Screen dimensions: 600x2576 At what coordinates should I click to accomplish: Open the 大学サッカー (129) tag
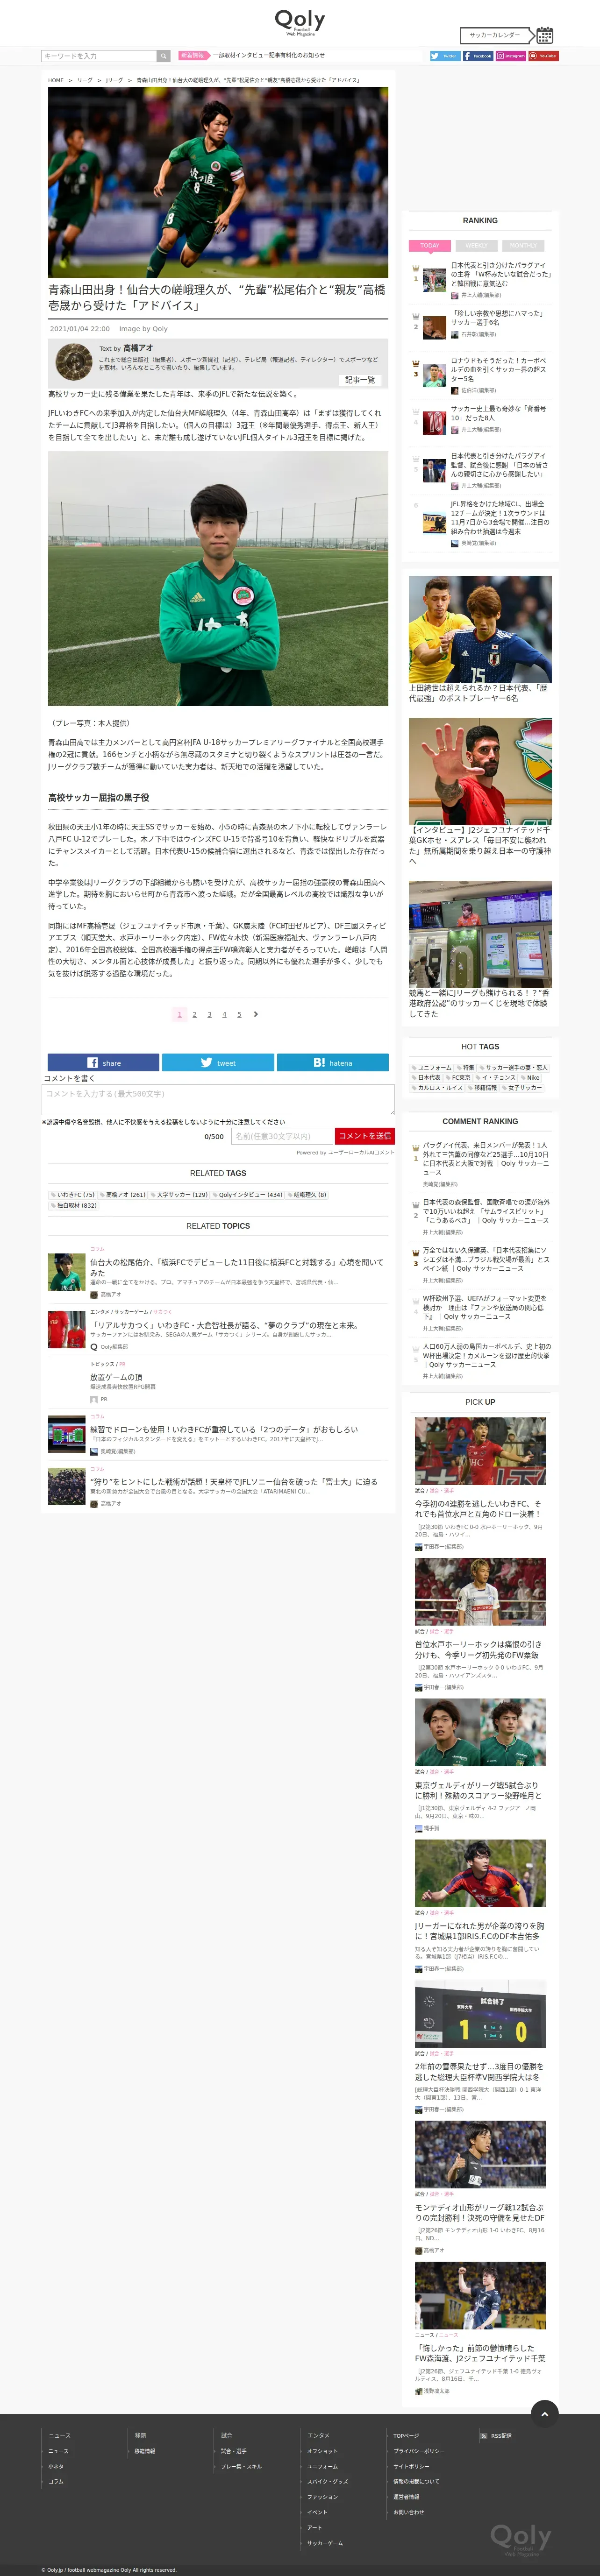click(x=180, y=1194)
